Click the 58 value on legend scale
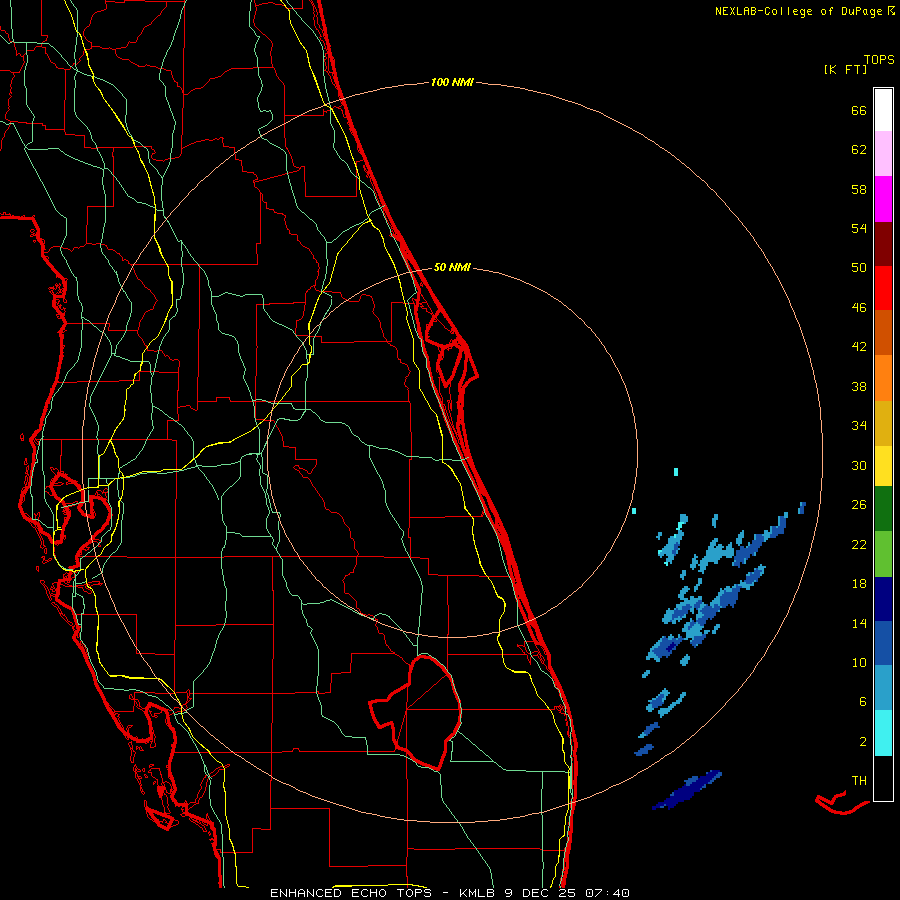 point(859,189)
